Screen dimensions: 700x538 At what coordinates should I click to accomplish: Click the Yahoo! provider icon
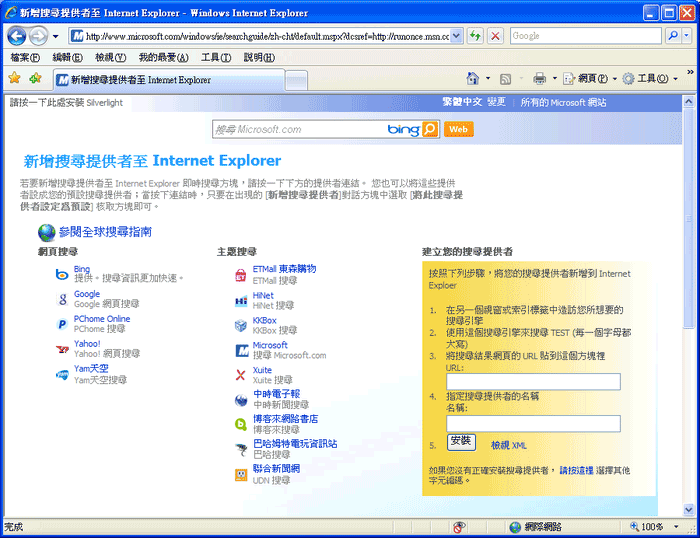(62, 349)
